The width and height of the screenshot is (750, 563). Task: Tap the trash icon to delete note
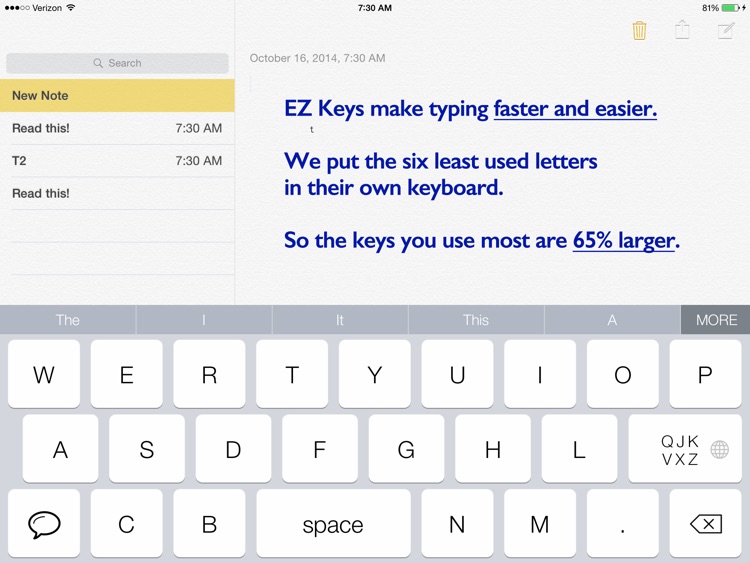click(x=639, y=31)
